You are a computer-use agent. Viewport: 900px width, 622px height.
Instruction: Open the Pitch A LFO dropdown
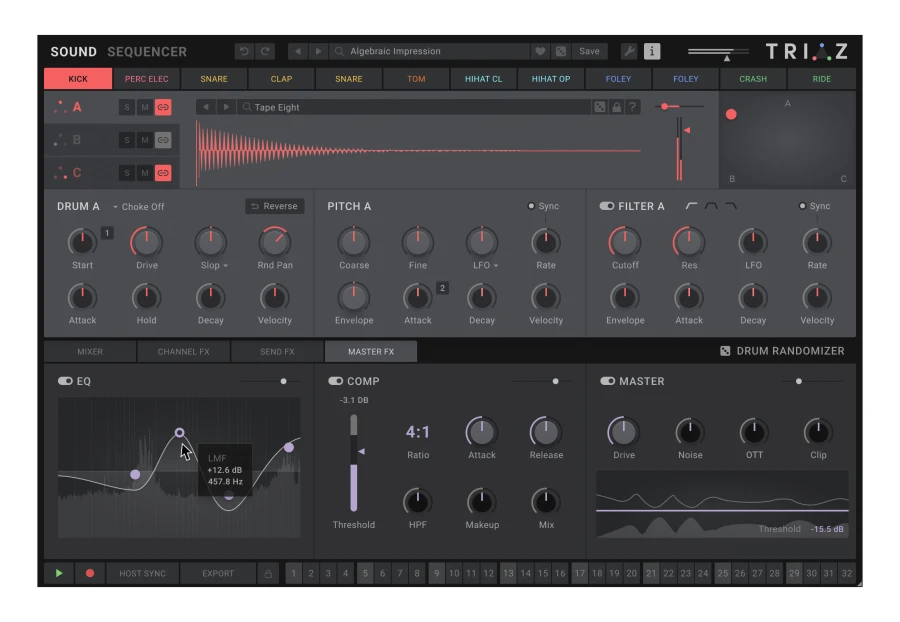[x=495, y=266]
